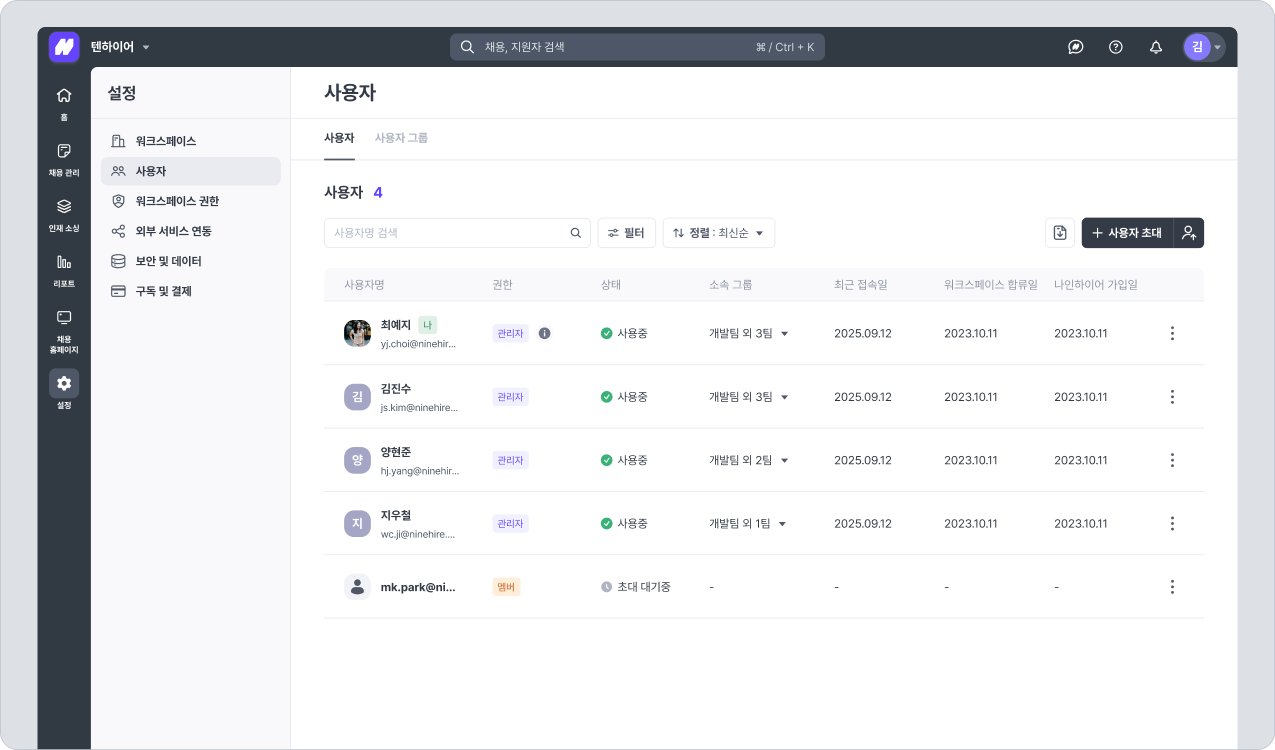1275x750 pixels.
Task: Click 초대 대기중 status text
Action: pyautogui.click(x=644, y=587)
